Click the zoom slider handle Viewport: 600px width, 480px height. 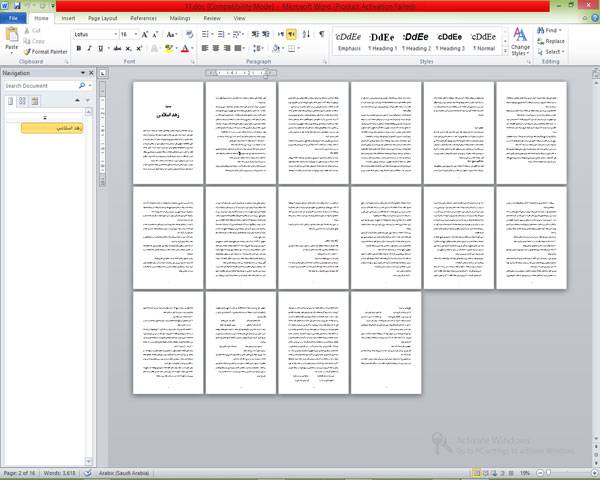pyautogui.click(x=548, y=473)
